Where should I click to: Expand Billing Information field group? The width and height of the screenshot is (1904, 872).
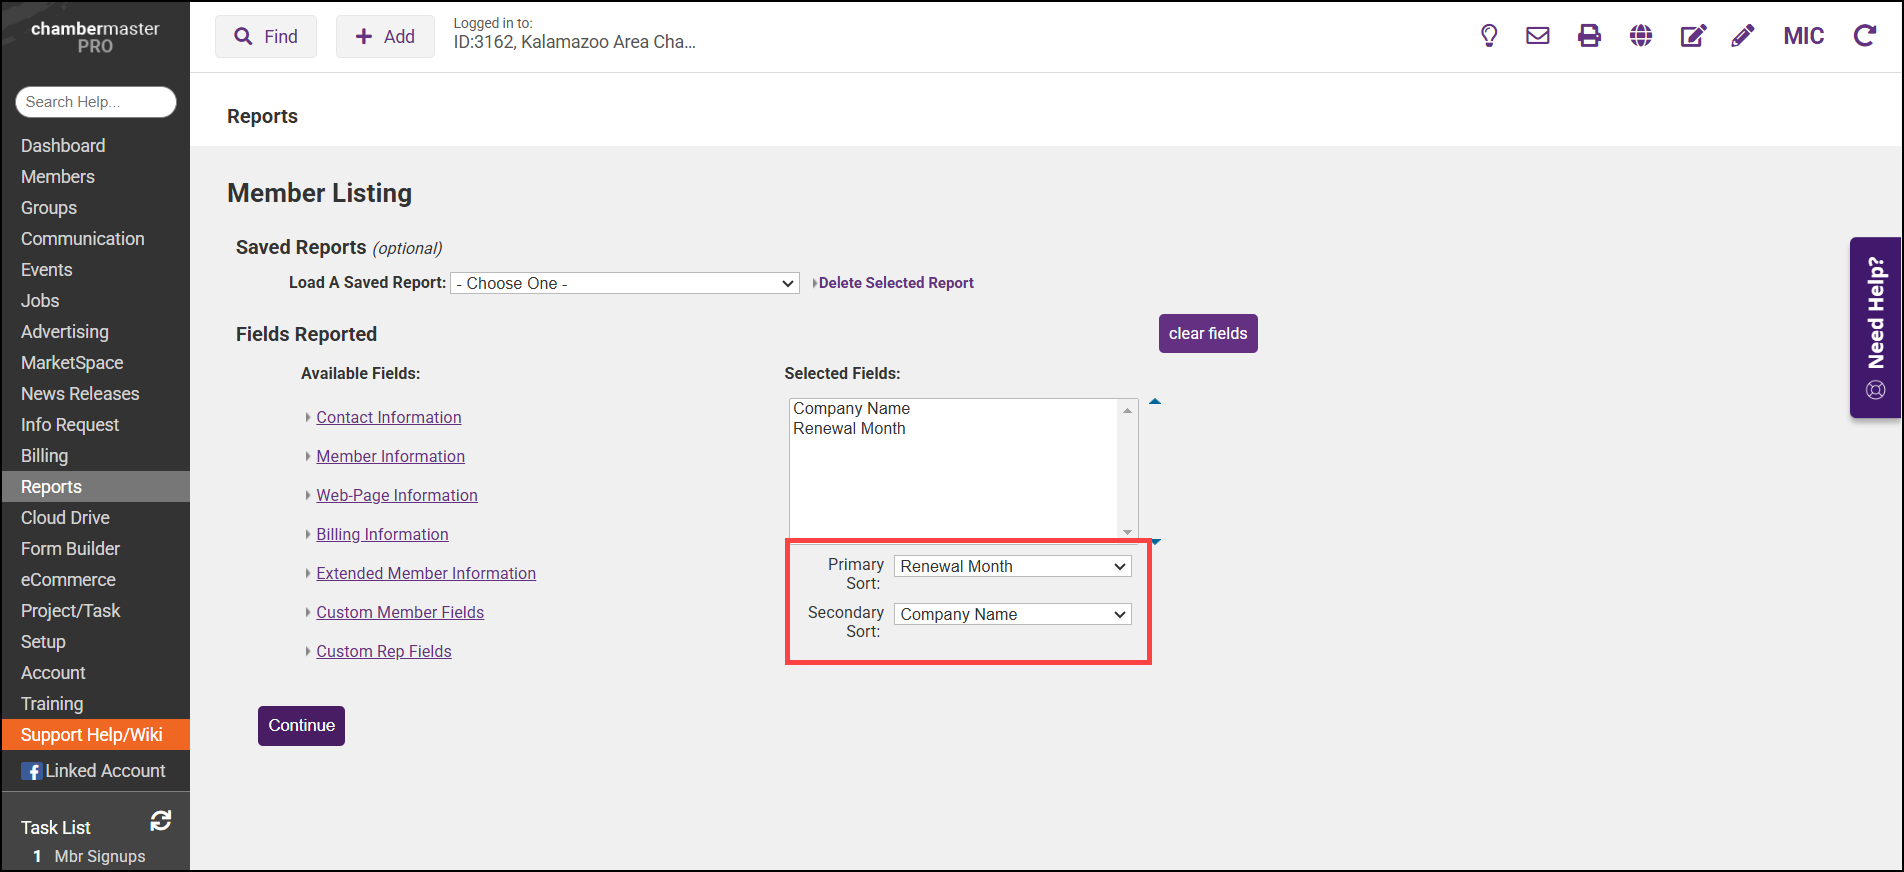pos(382,534)
